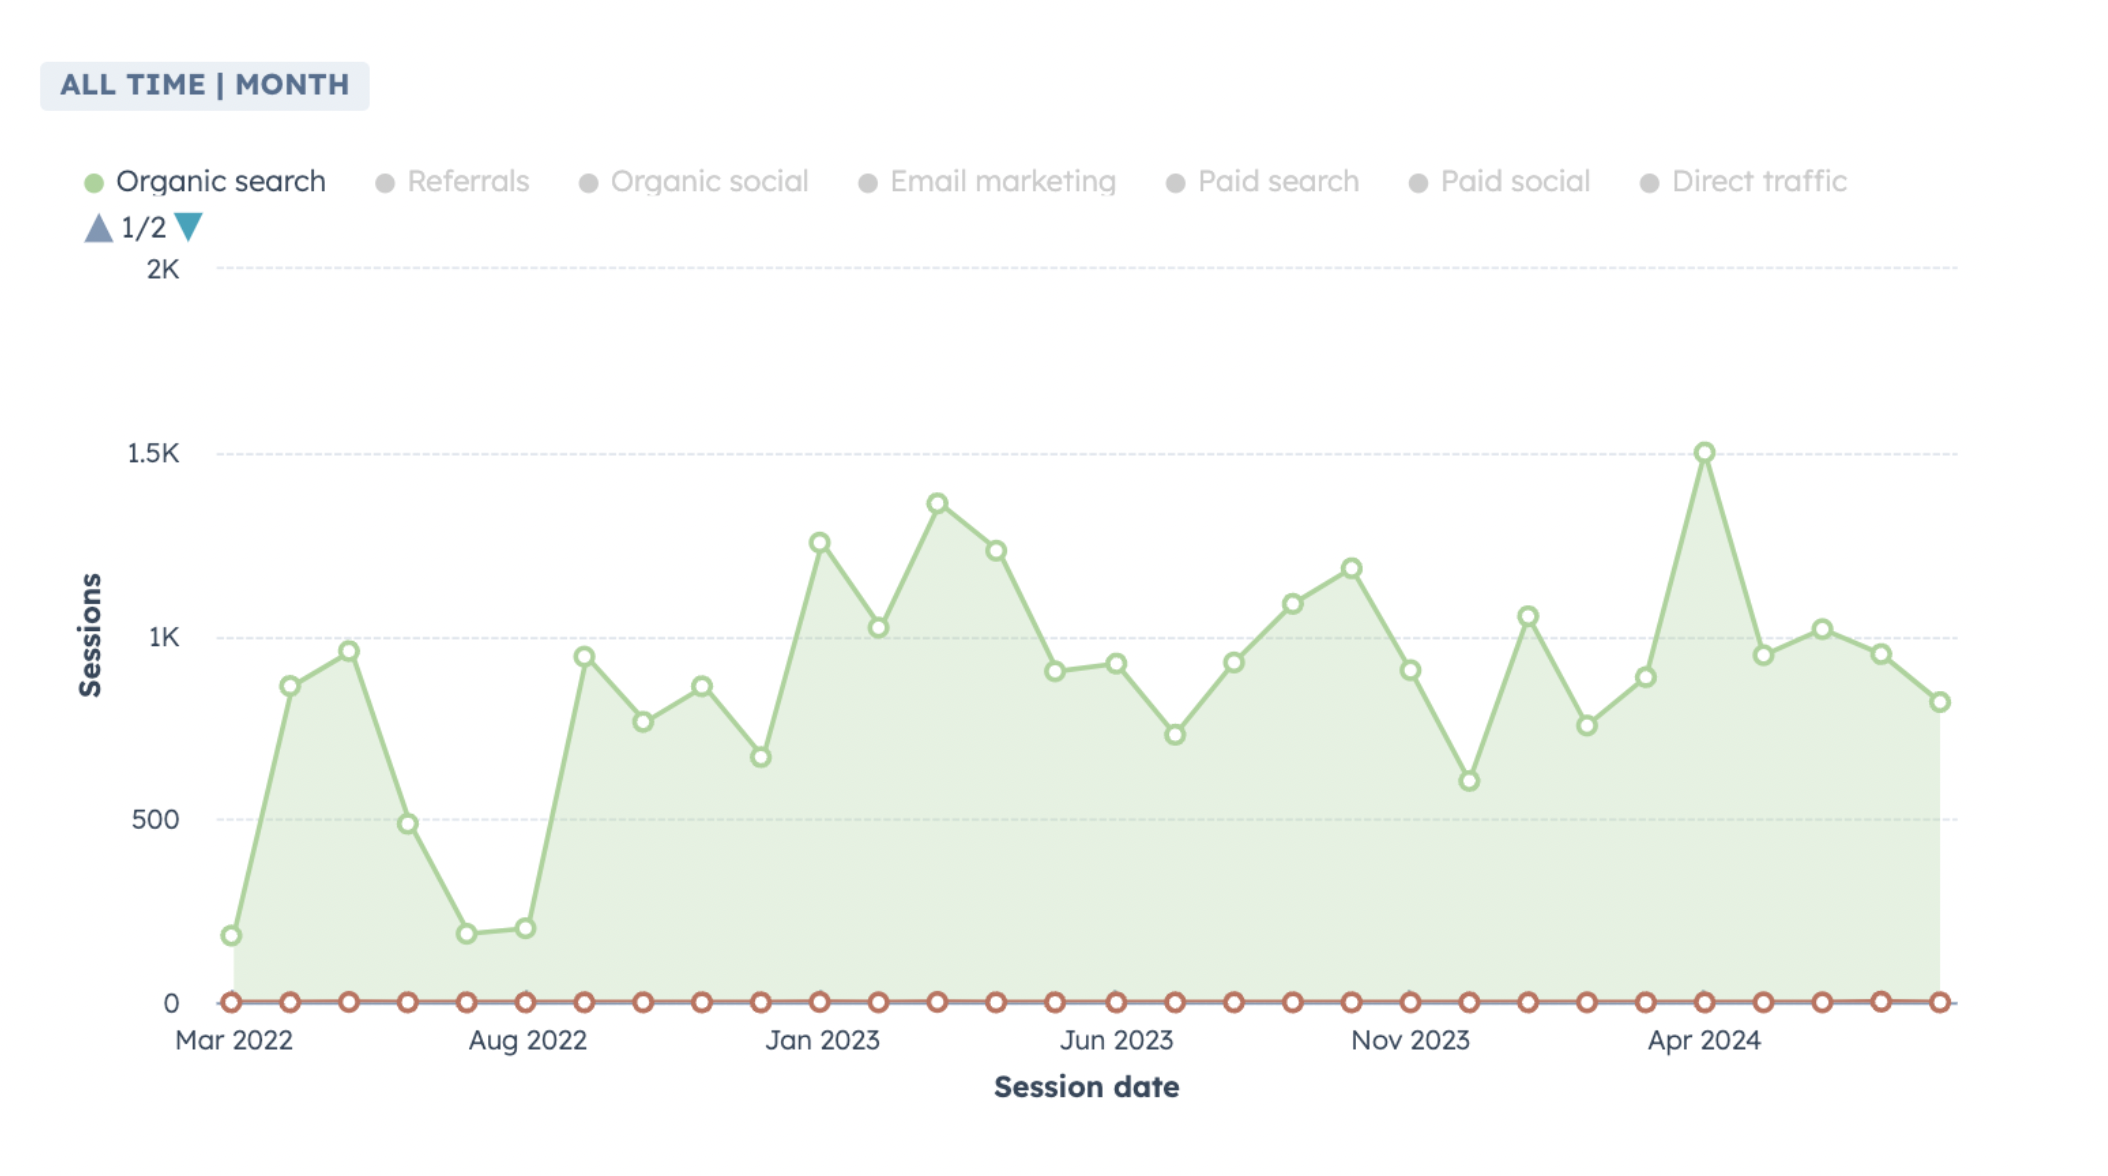The width and height of the screenshot is (2108, 1176).
Task: Go to previous legend page arrow
Action: click(98, 229)
